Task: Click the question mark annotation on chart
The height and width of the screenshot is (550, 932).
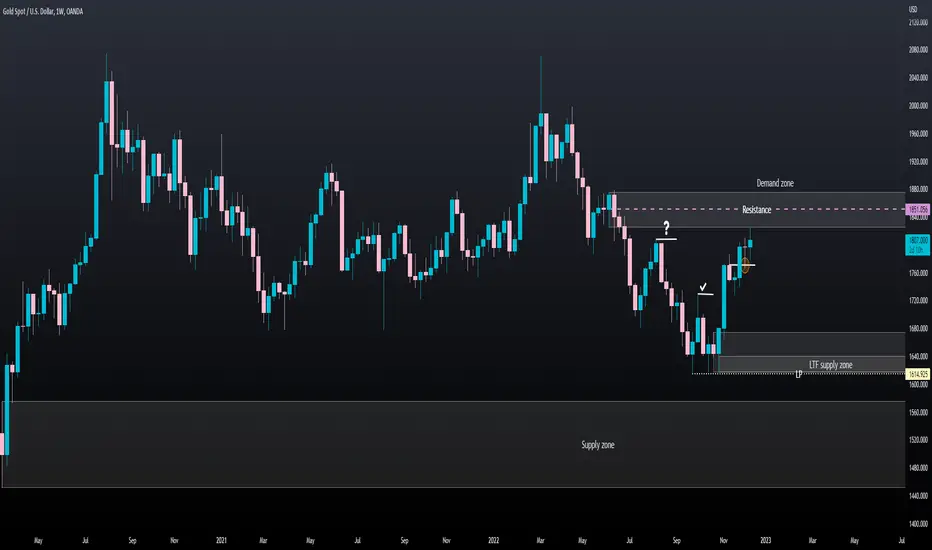Action: 666,228
